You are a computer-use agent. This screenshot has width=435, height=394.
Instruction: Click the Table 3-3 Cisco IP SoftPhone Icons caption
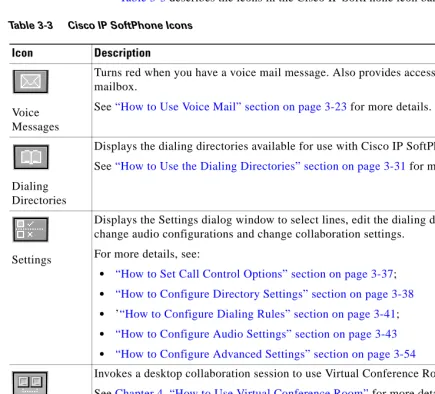click(x=100, y=25)
